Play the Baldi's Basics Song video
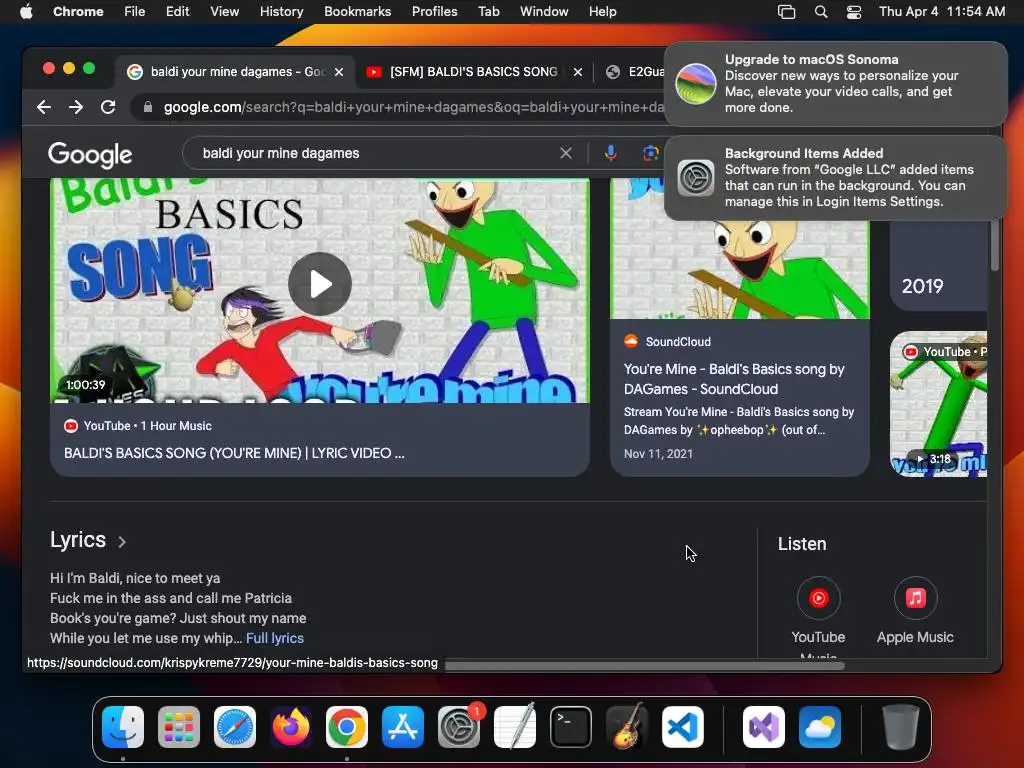 pos(320,283)
